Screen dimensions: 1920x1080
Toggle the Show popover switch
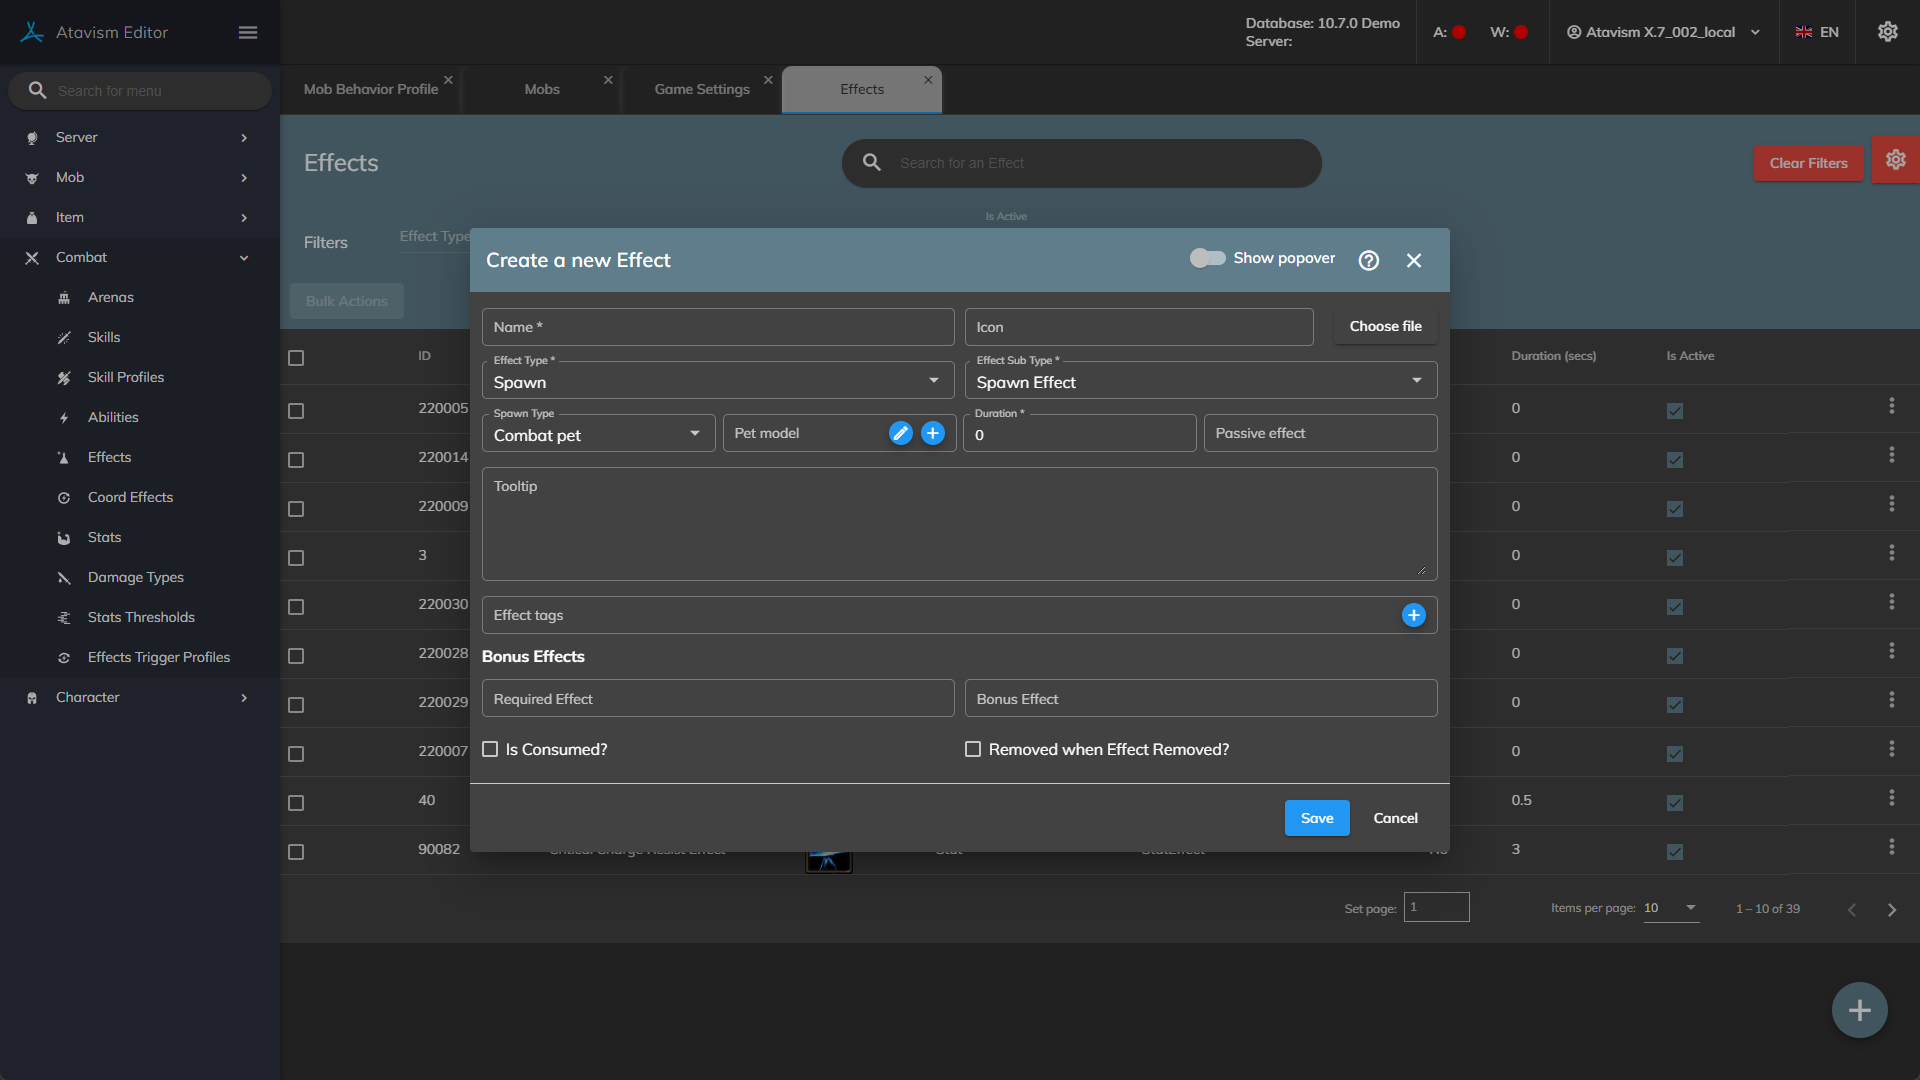point(1207,258)
